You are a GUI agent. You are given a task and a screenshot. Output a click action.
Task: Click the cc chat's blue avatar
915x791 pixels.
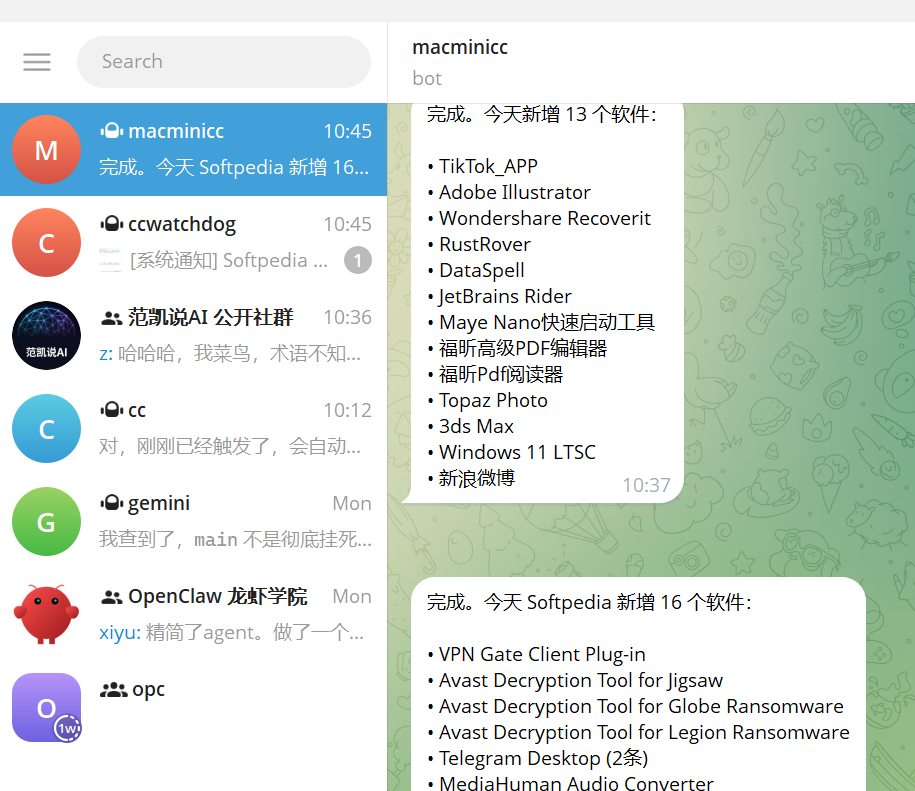(x=46, y=428)
